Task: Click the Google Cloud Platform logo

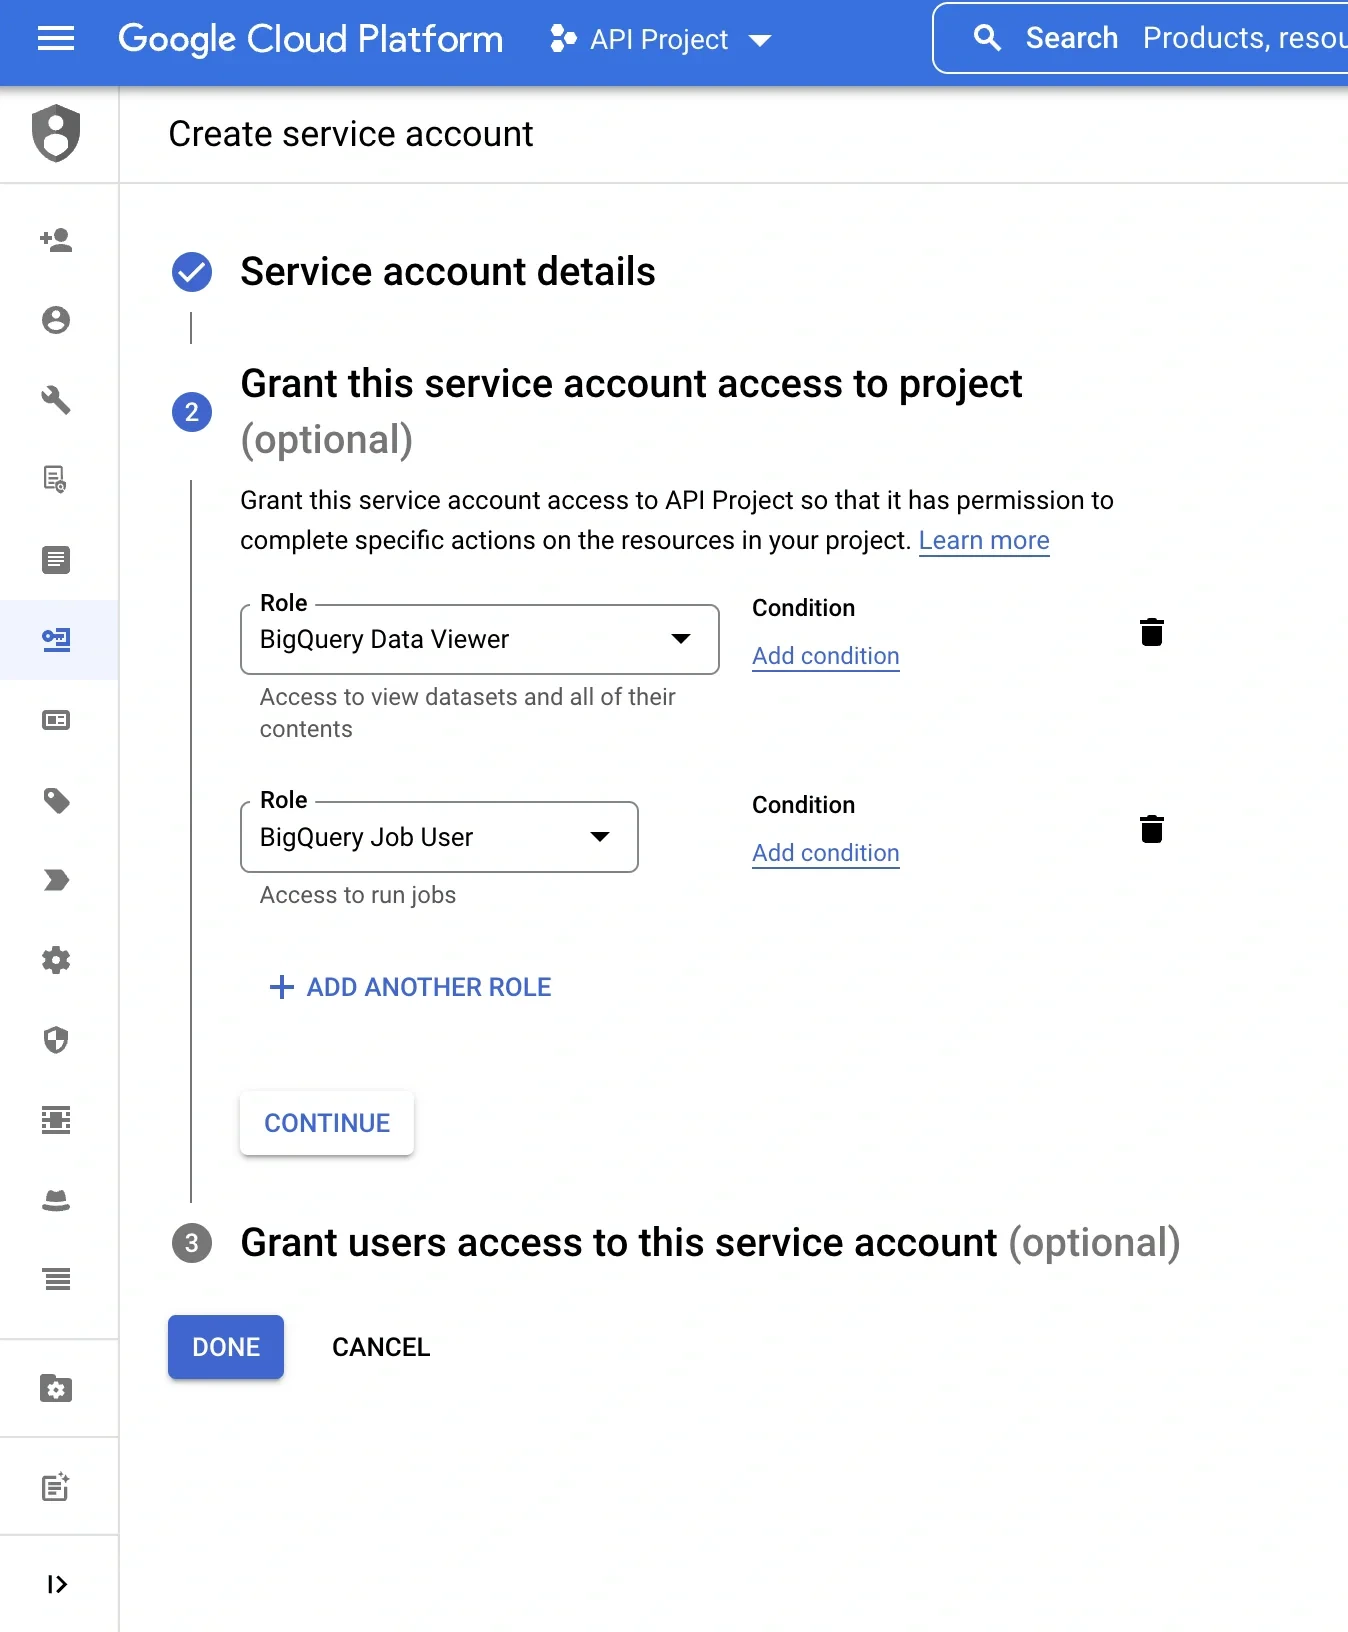Action: pos(310,39)
